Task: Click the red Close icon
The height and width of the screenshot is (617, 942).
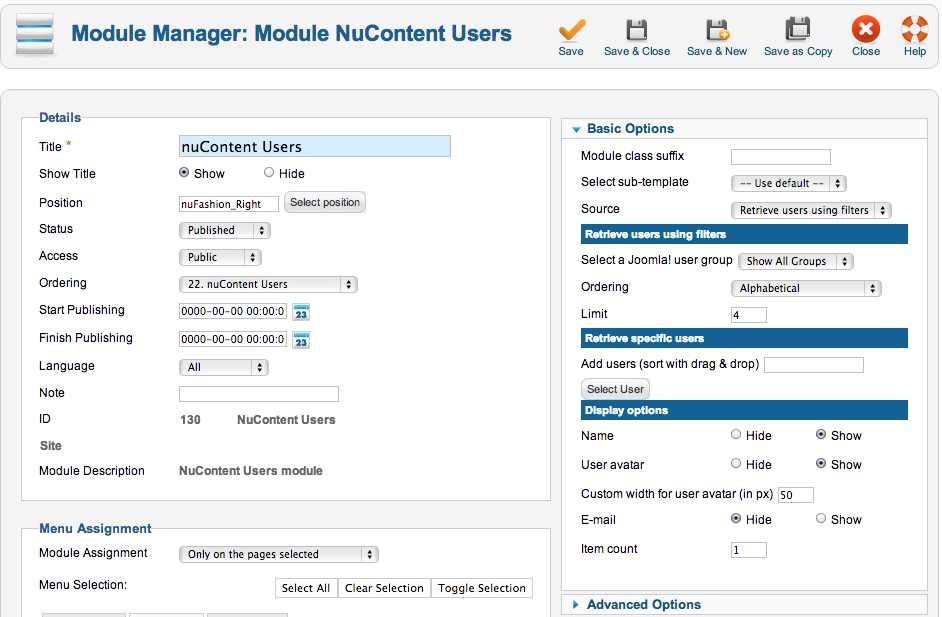Action: point(866,29)
